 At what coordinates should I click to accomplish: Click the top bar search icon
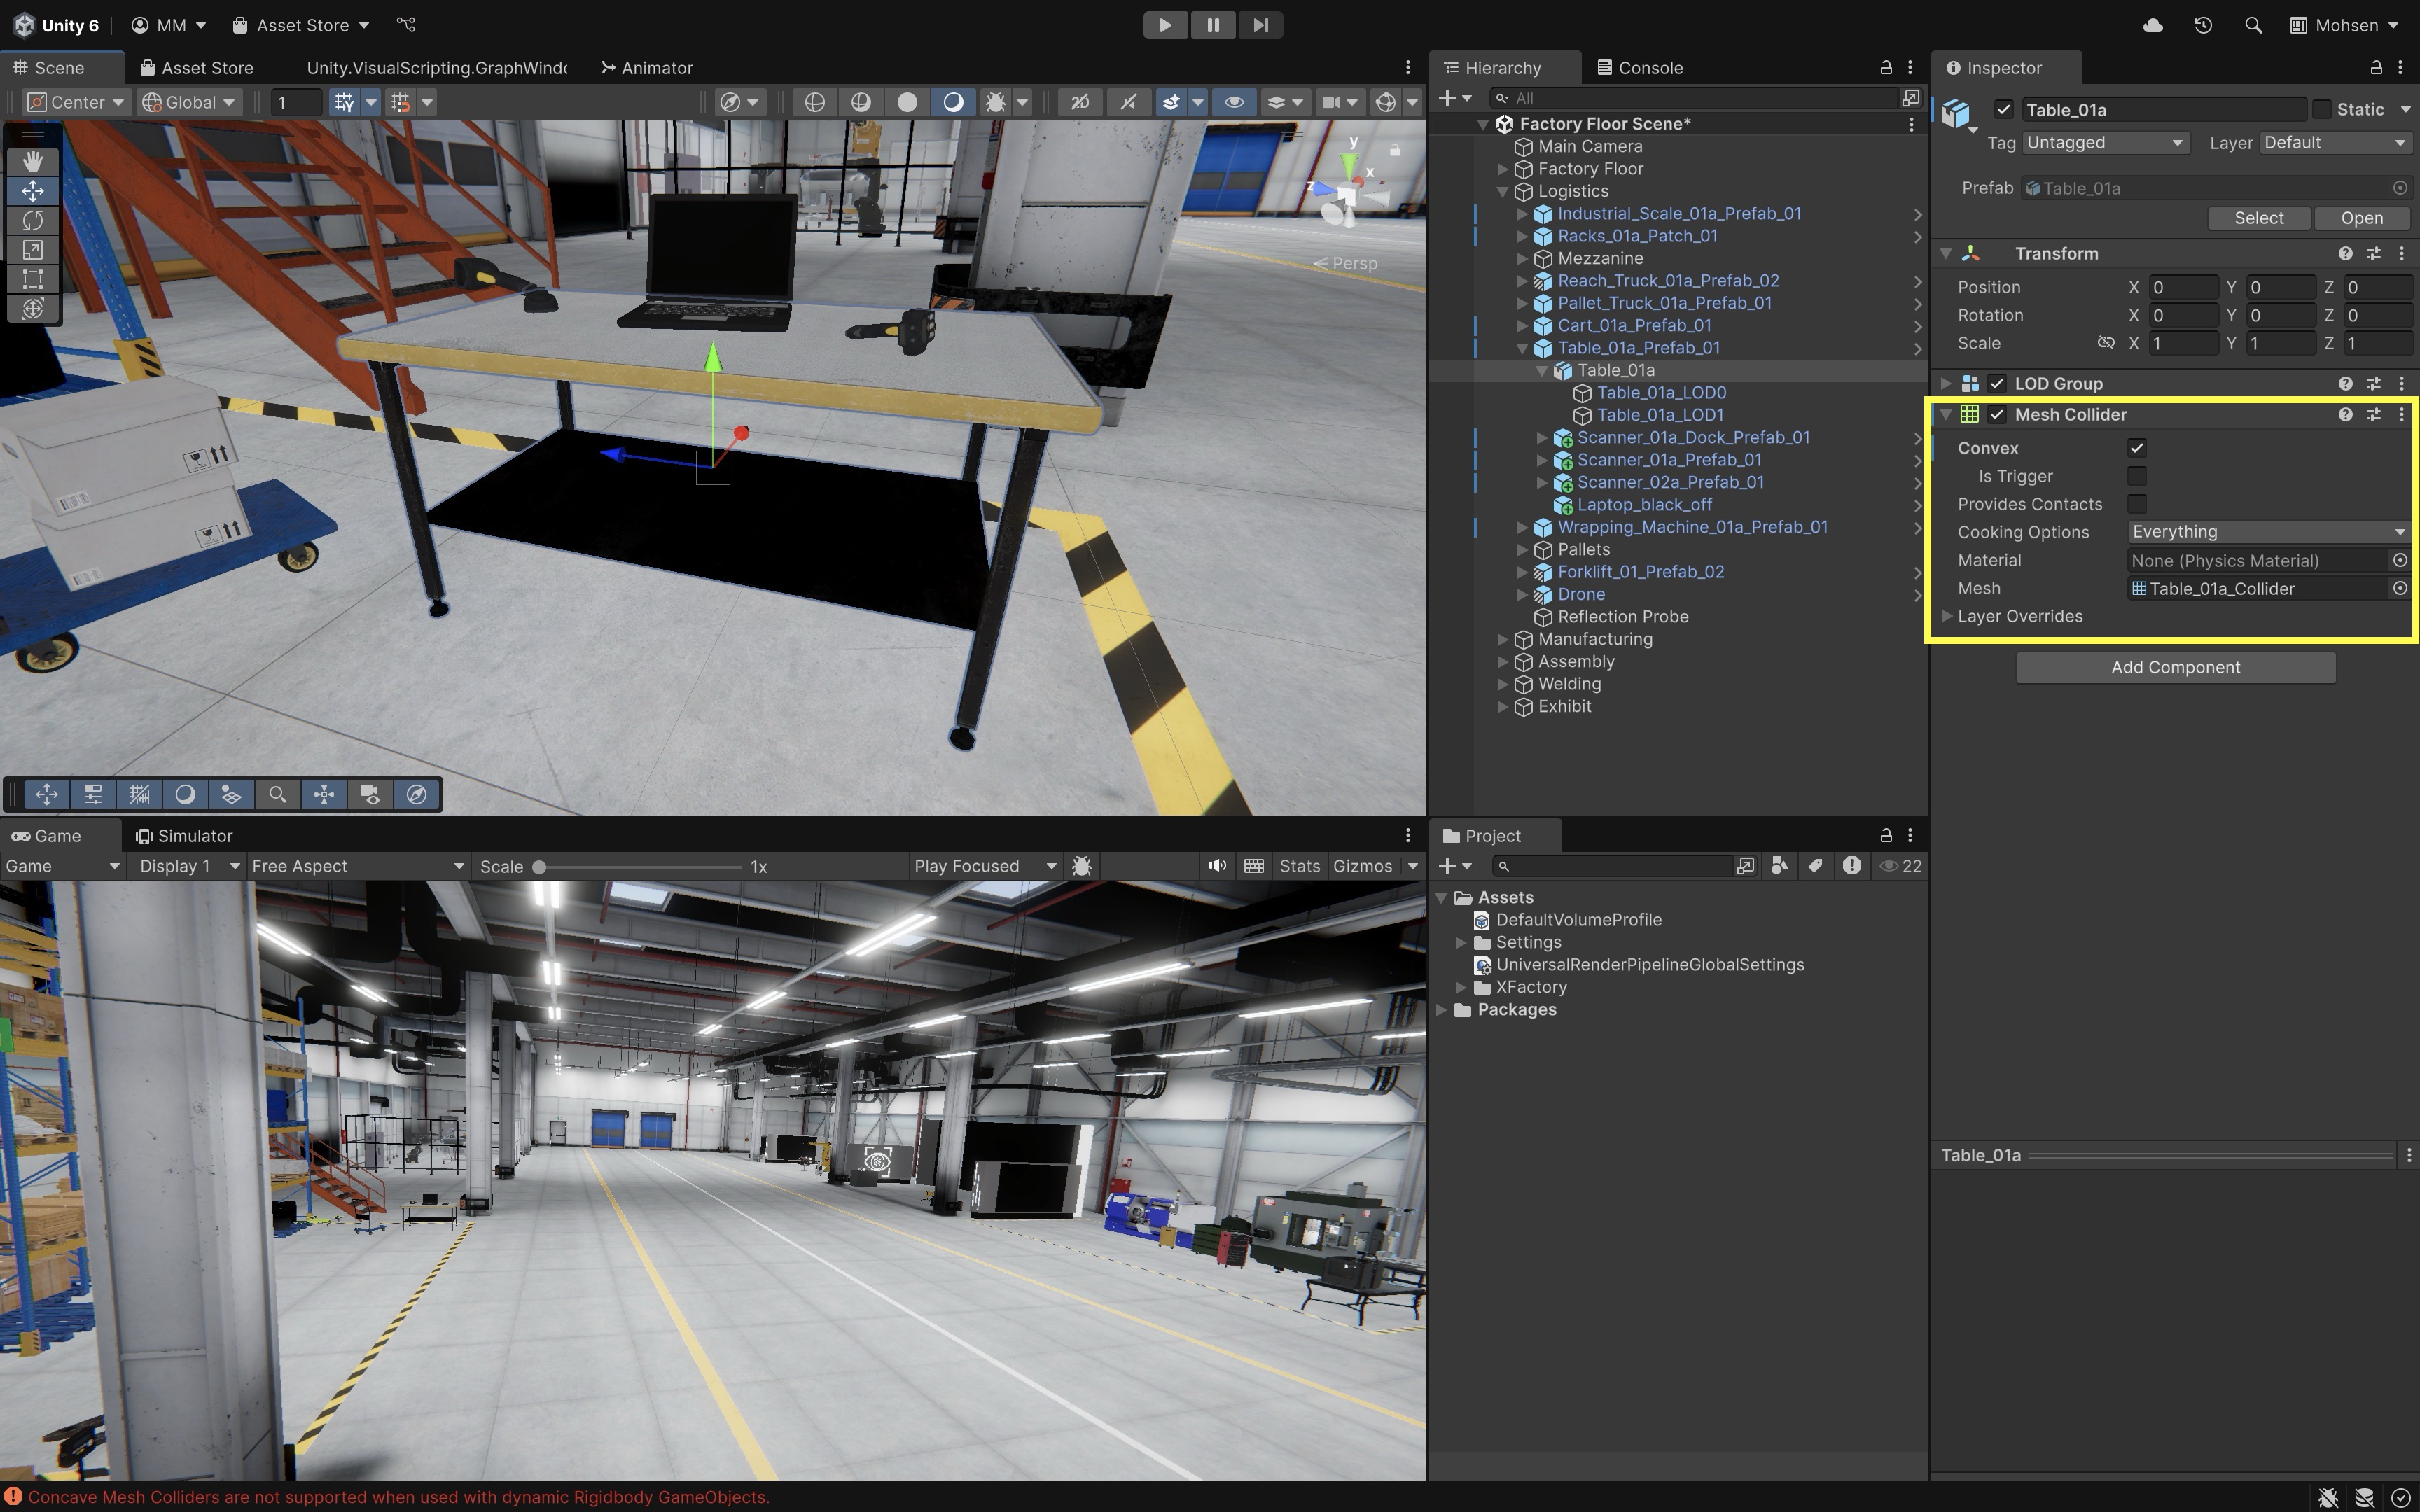click(2253, 25)
